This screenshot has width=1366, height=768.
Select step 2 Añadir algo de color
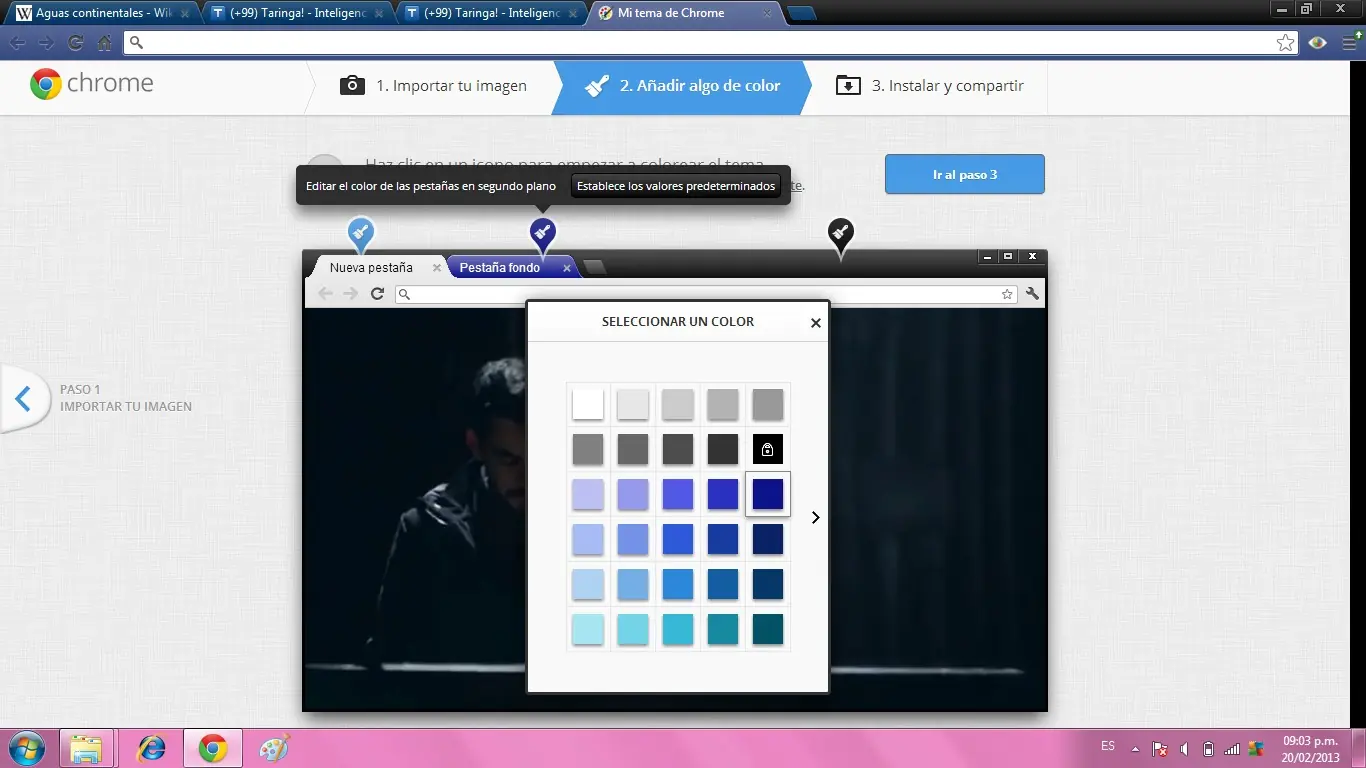(682, 86)
